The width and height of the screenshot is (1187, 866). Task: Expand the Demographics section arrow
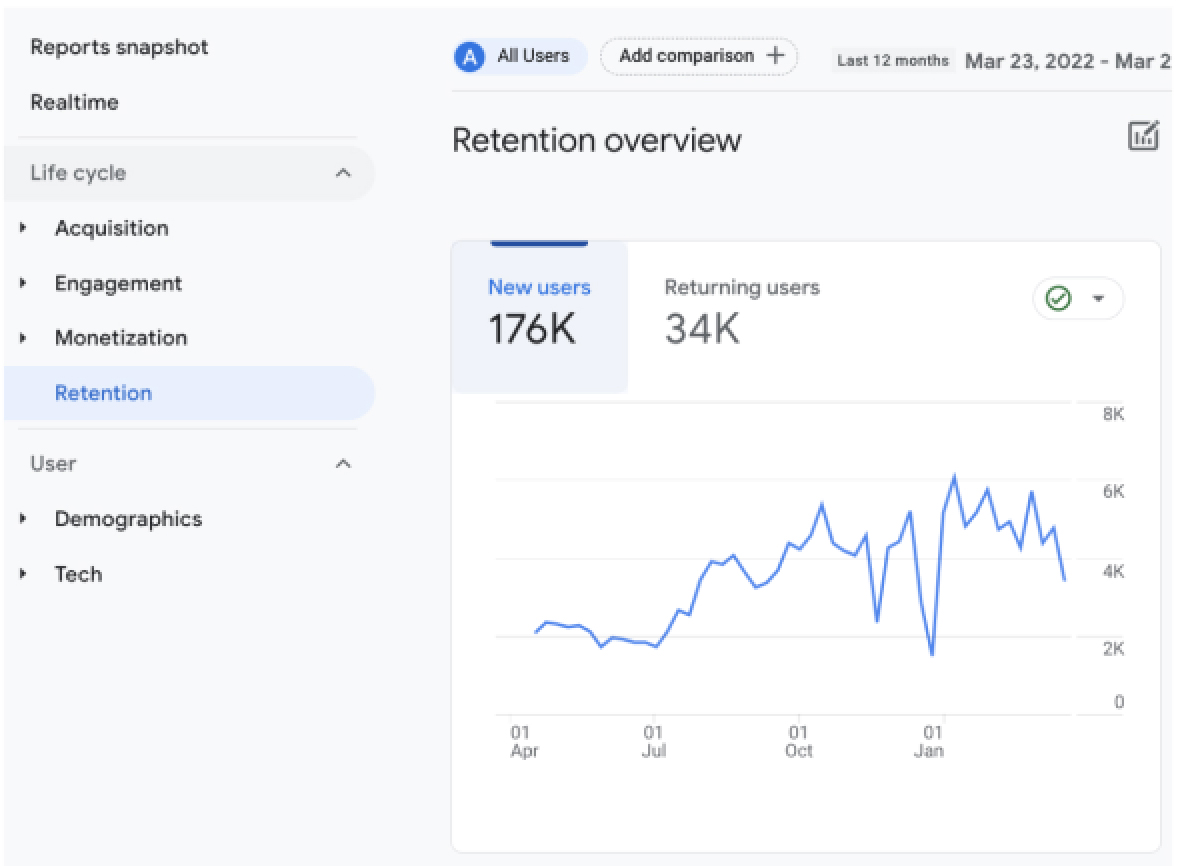[x=23, y=519]
